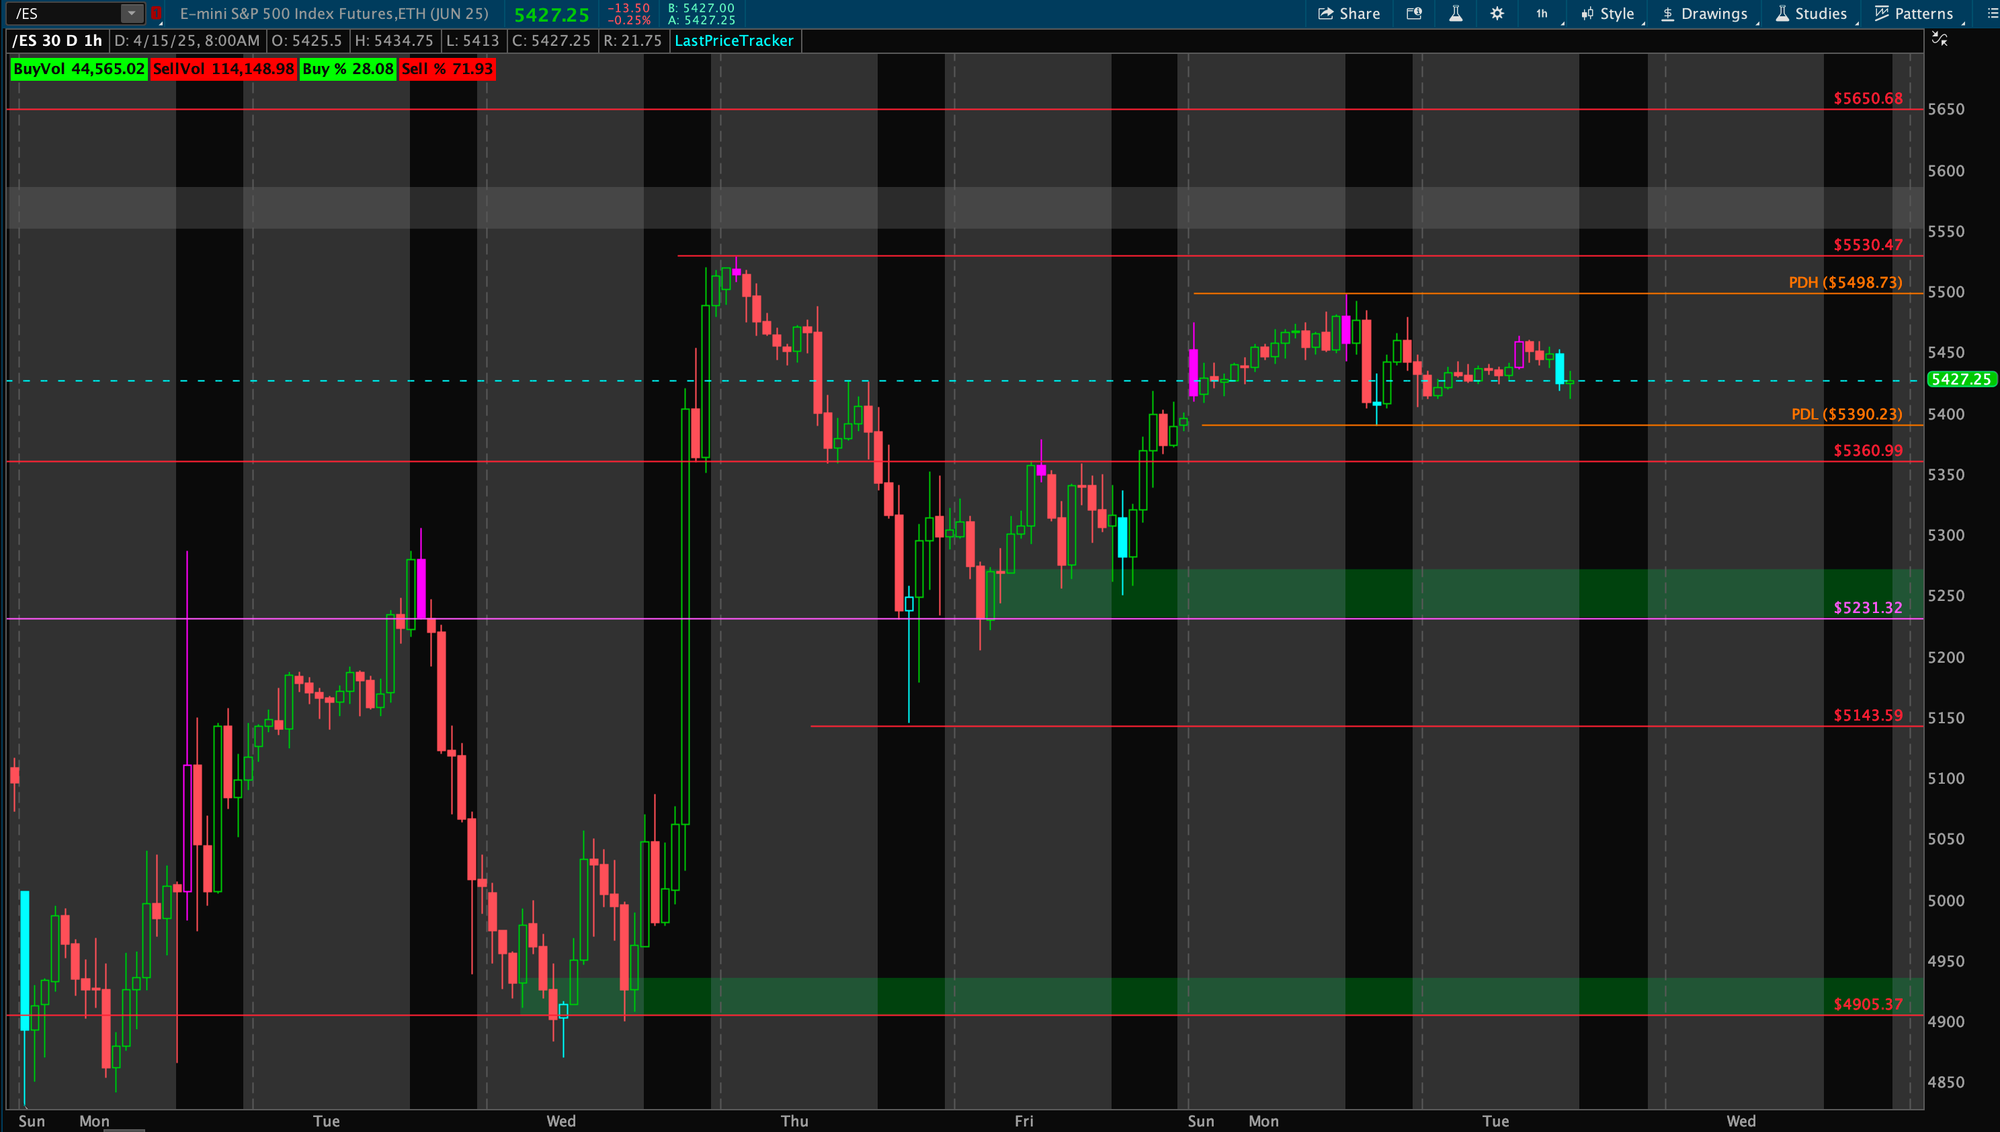This screenshot has height=1132, width=2000.
Task: Open chart settings gear icon
Action: tap(1497, 13)
